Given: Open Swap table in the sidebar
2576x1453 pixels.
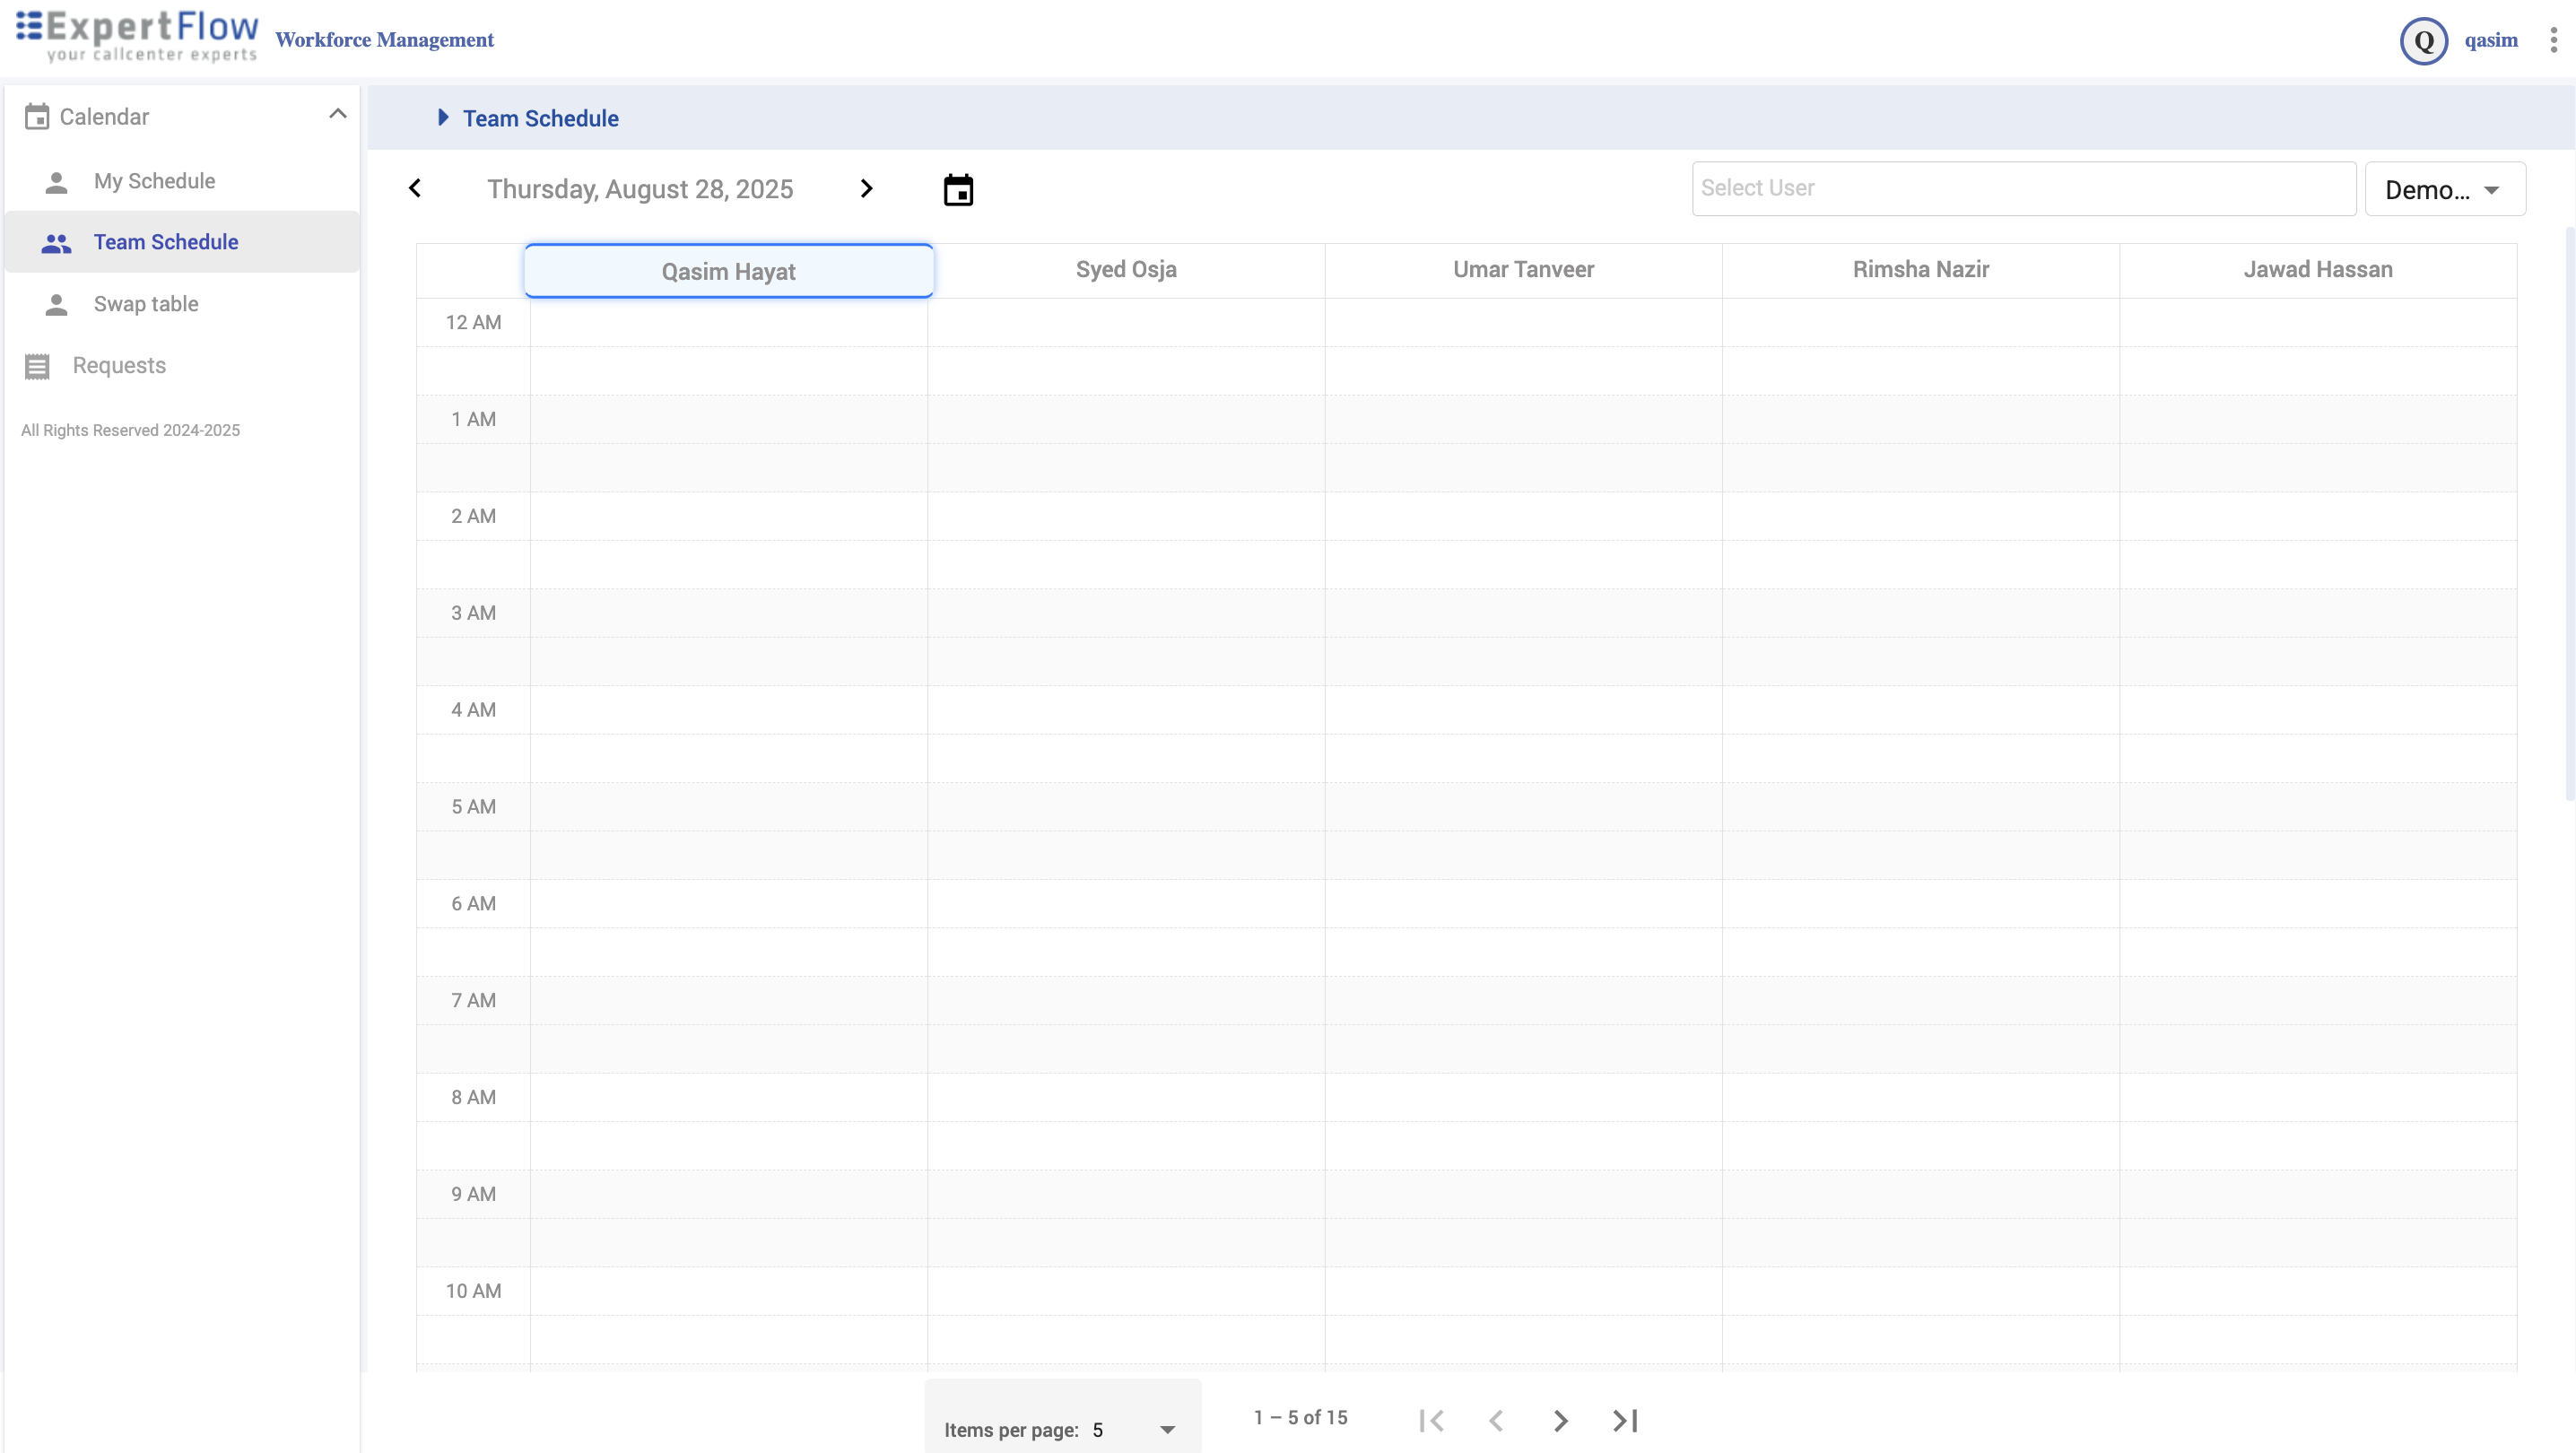Looking at the screenshot, I should coord(146,304).
